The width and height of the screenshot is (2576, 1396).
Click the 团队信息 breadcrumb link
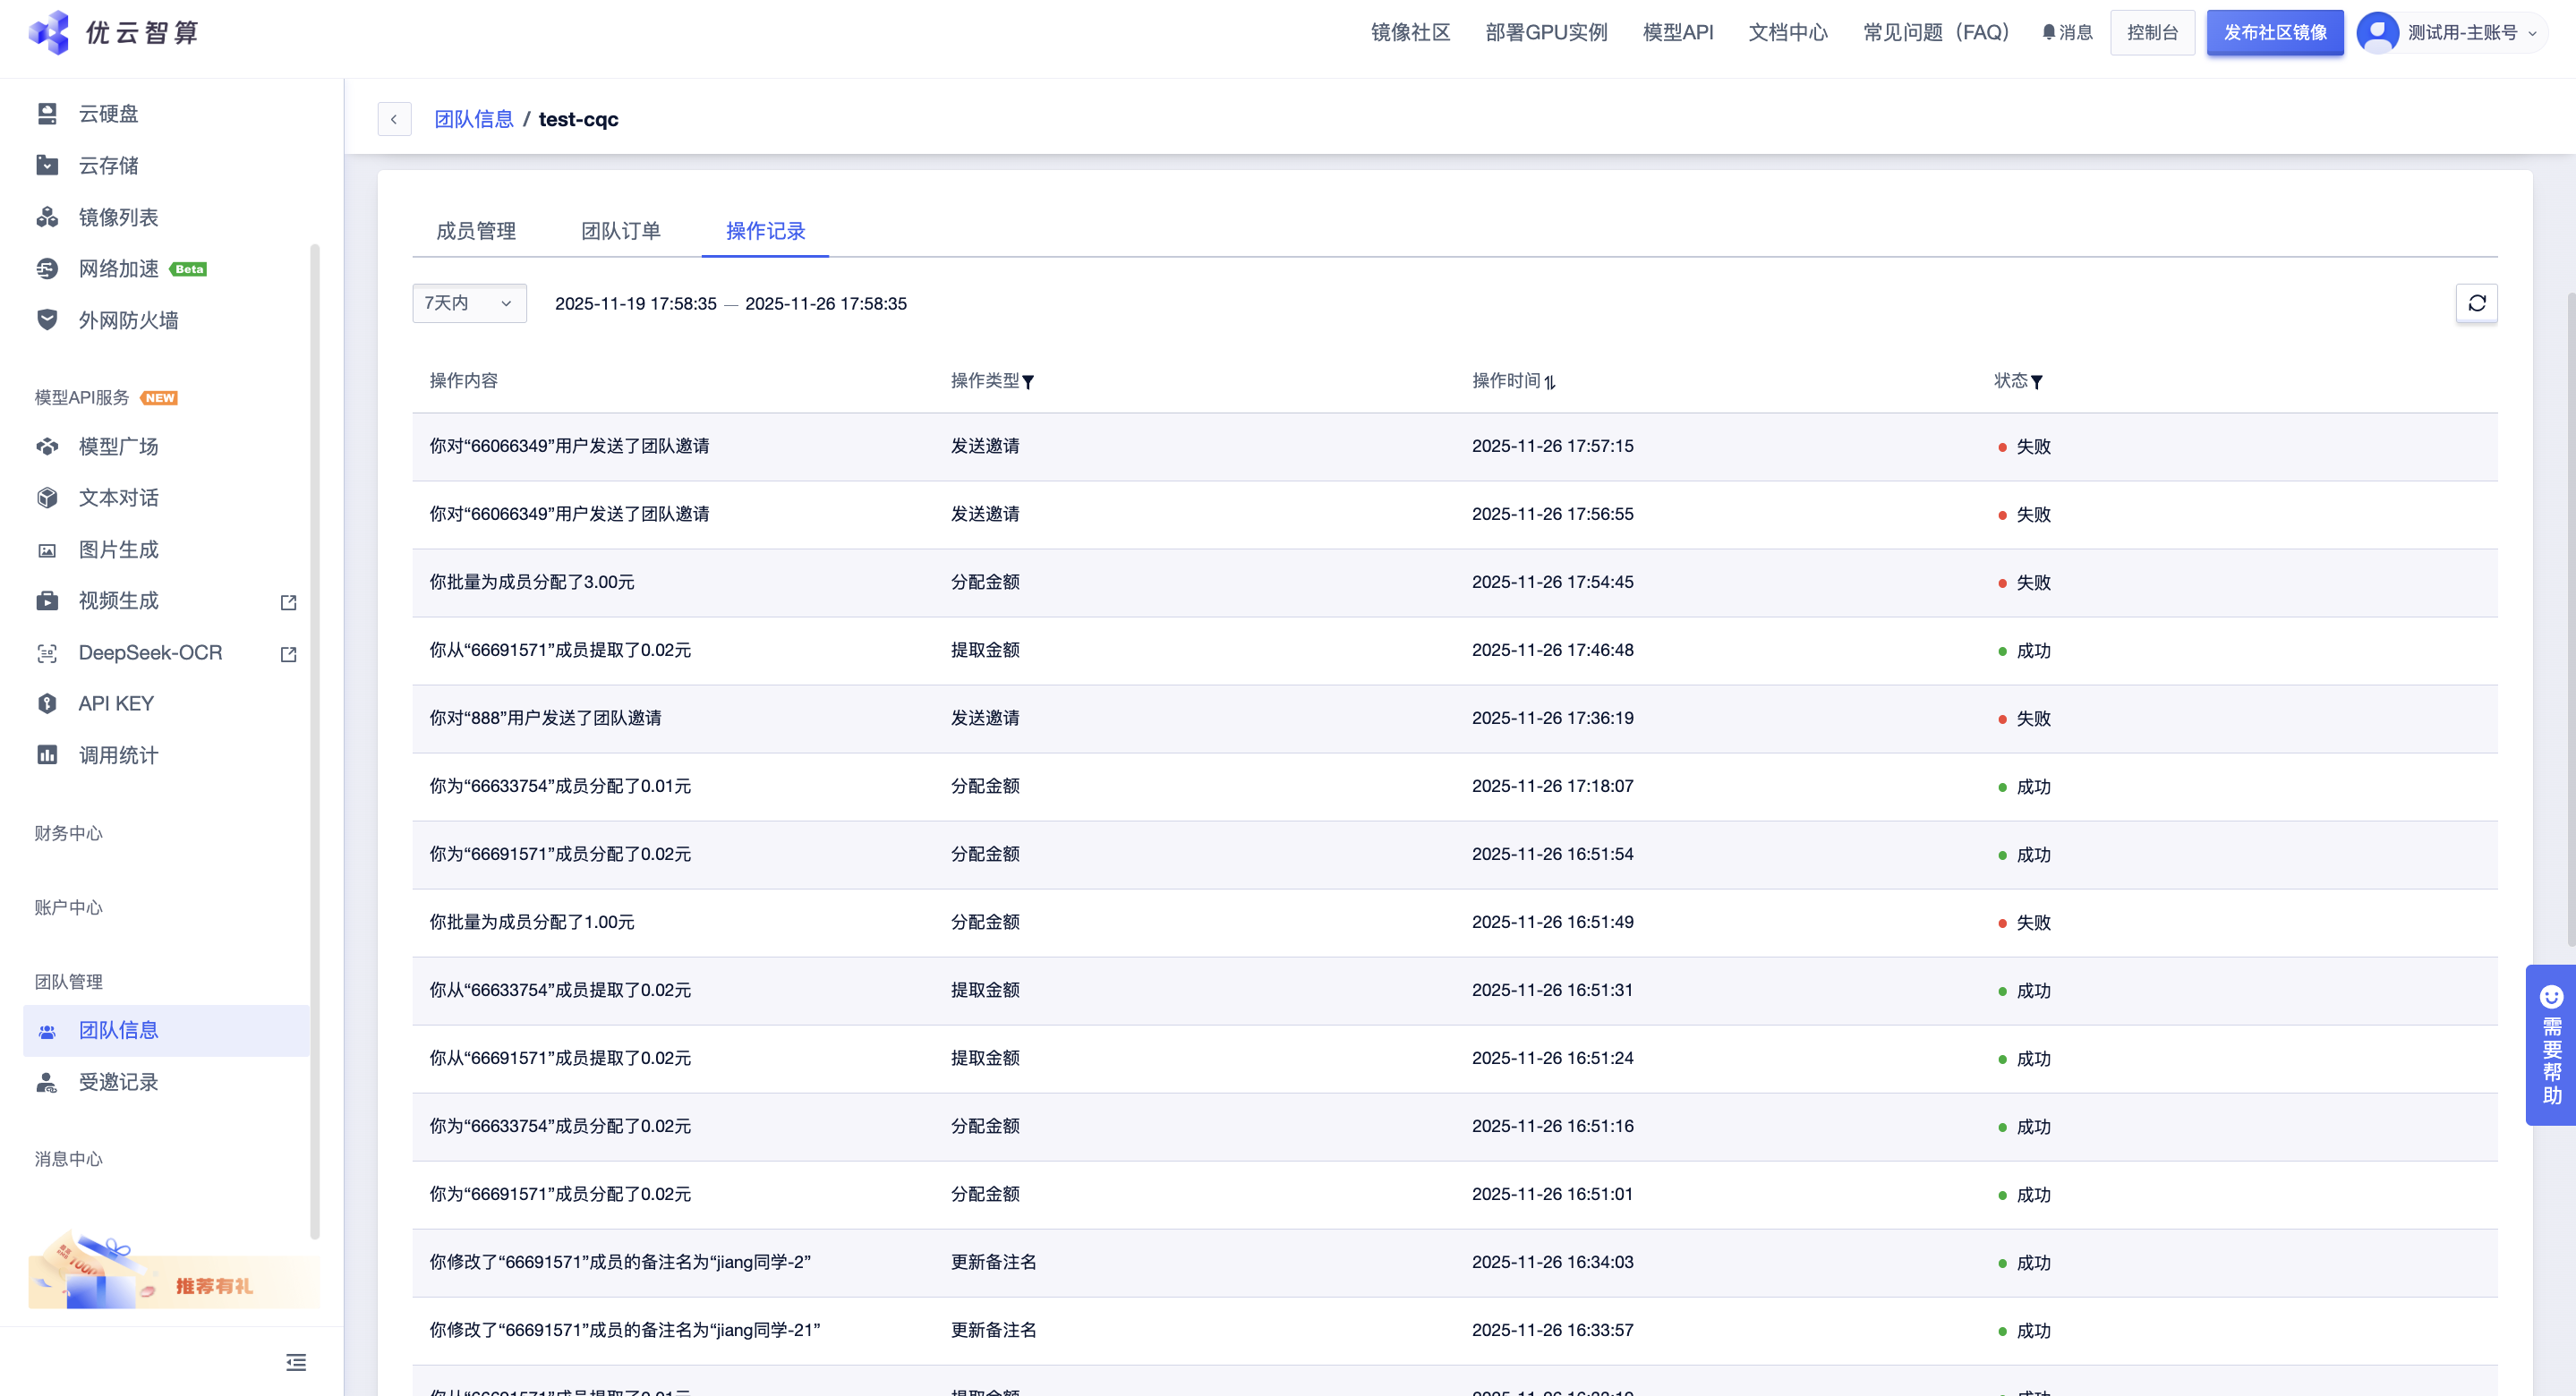(474, 119)
